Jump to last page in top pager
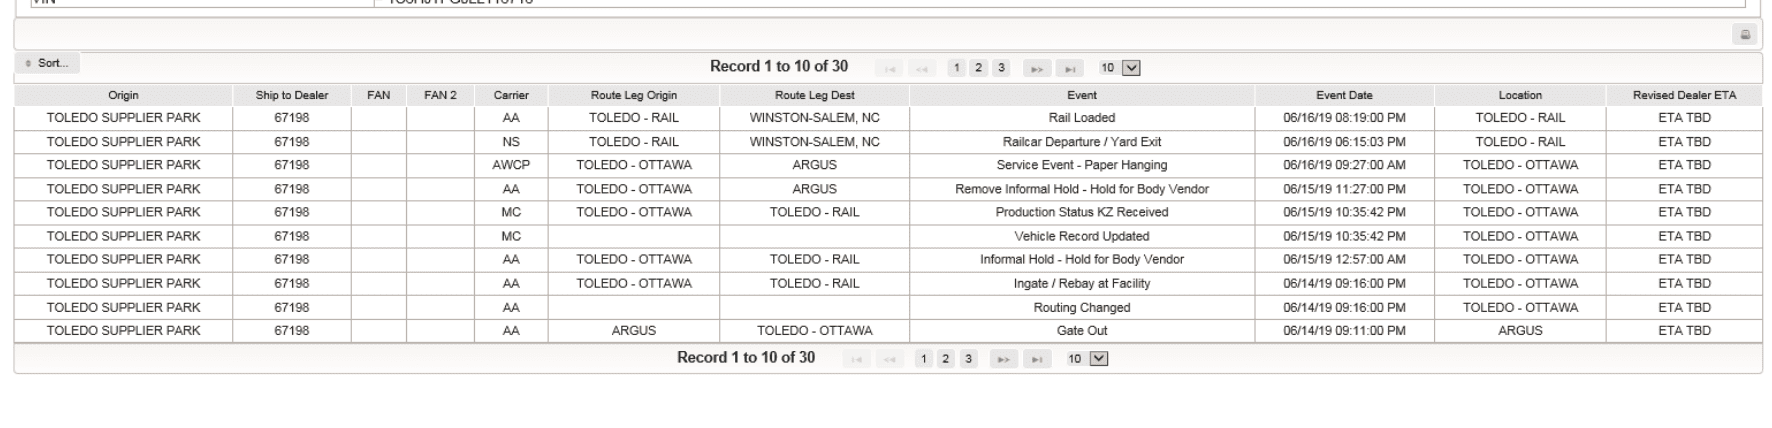The height and width of the screenshot is (428, 1772). click(x=1070, y=68)
